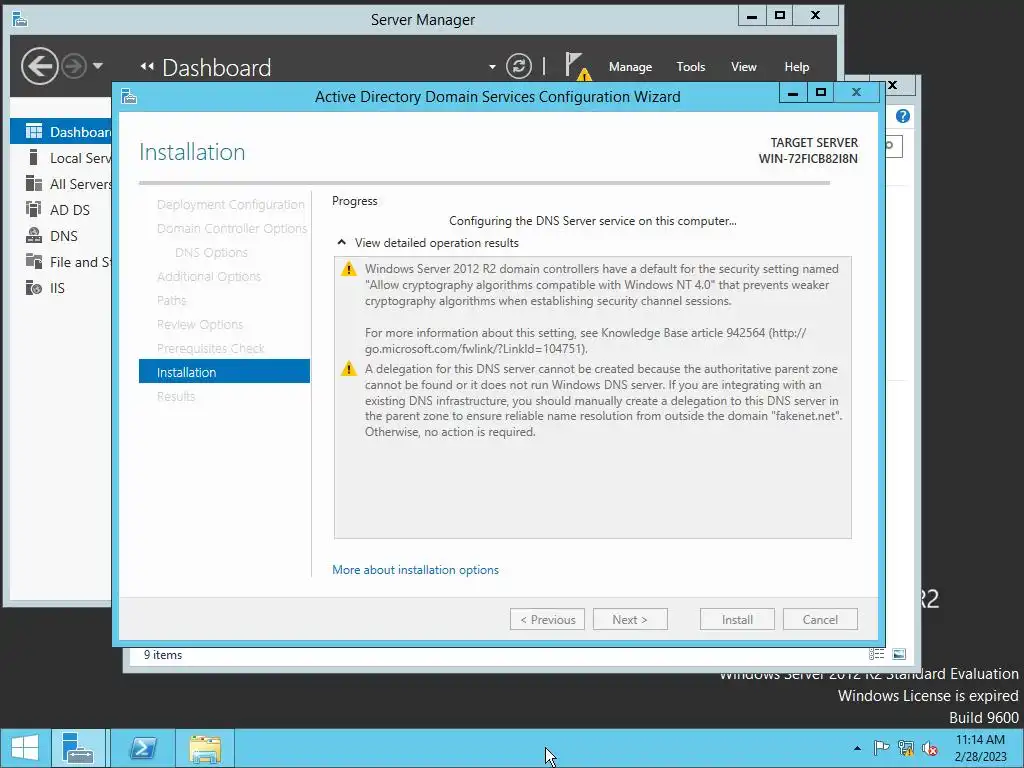
Task: Click the Server Manager title bar icon
Action: click(20, 20)
